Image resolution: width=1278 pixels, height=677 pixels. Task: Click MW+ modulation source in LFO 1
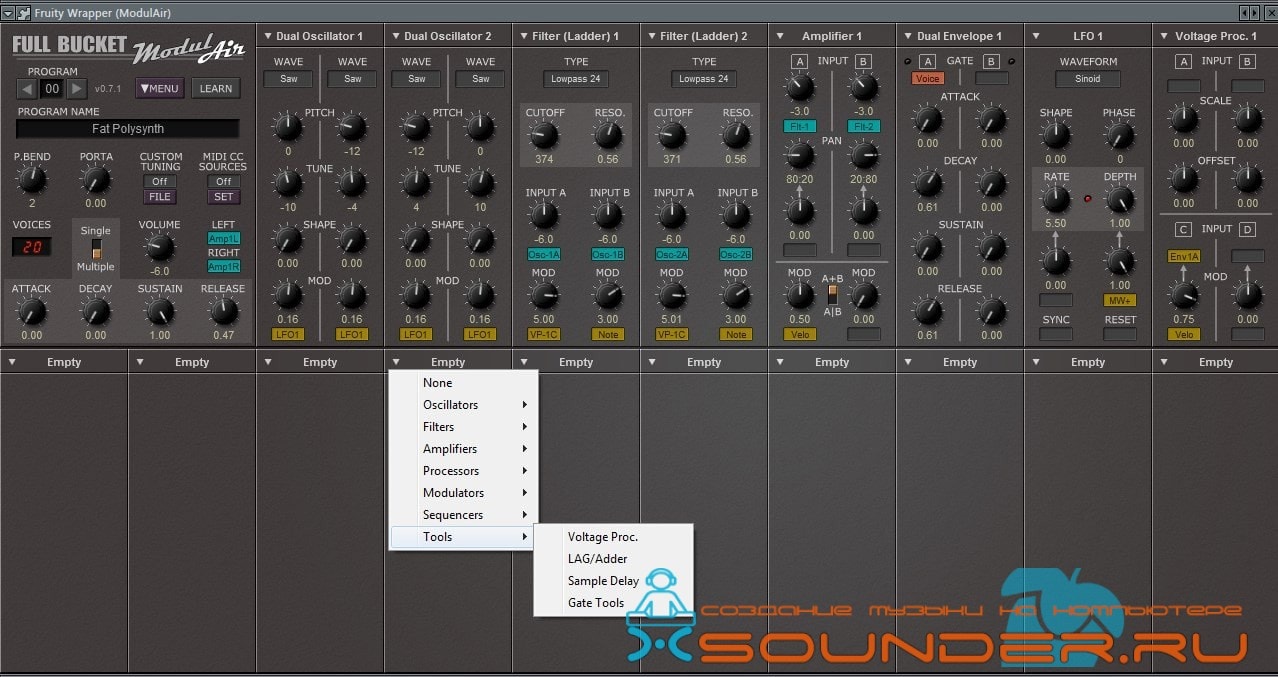(x=1120, y=300)
